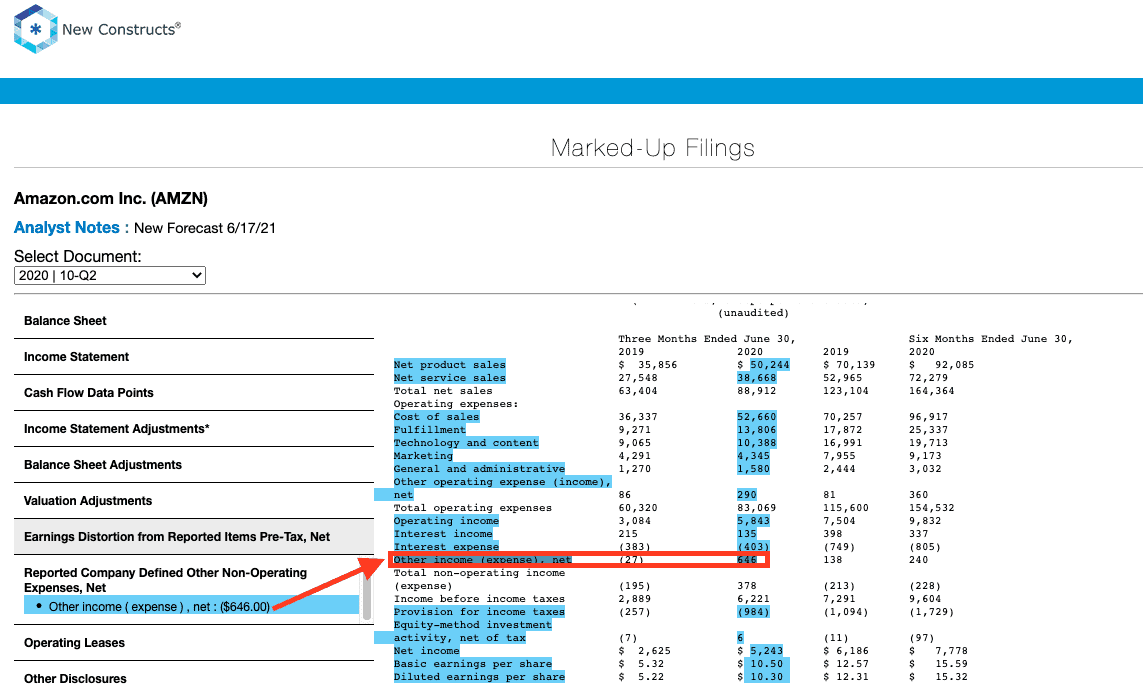Open the Balance Sheet Adjustments section

tap(103, 465)
